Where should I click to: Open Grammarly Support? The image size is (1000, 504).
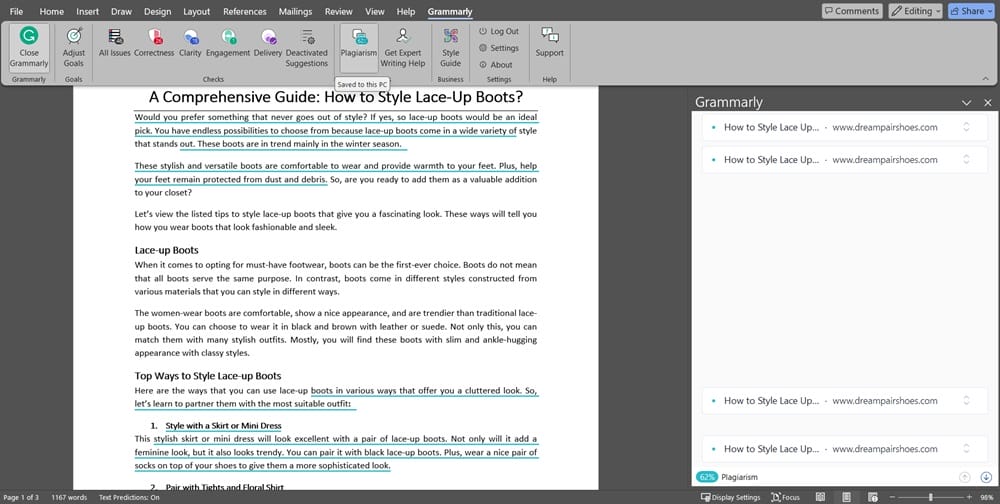[x=549, y=43]
